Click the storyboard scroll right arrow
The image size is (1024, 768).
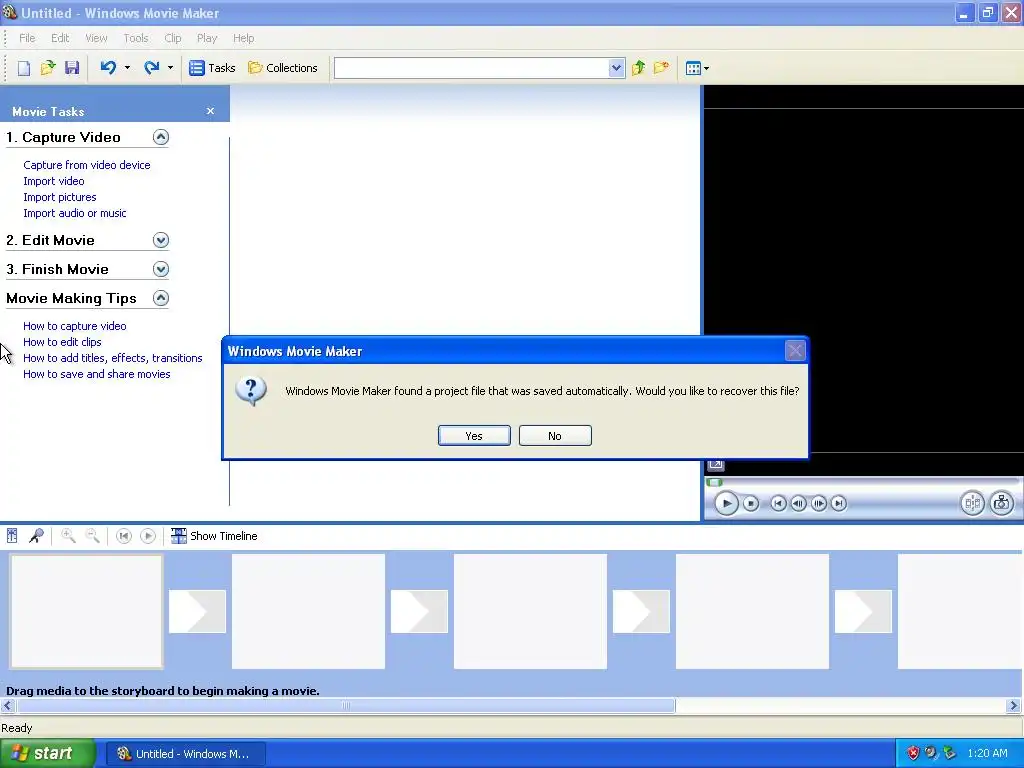(x=1014, y=705)
